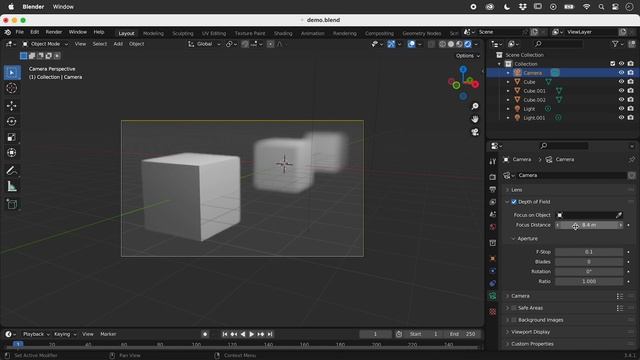Open the Object properties tab icon
640x360 pixels.
(493, 258)
